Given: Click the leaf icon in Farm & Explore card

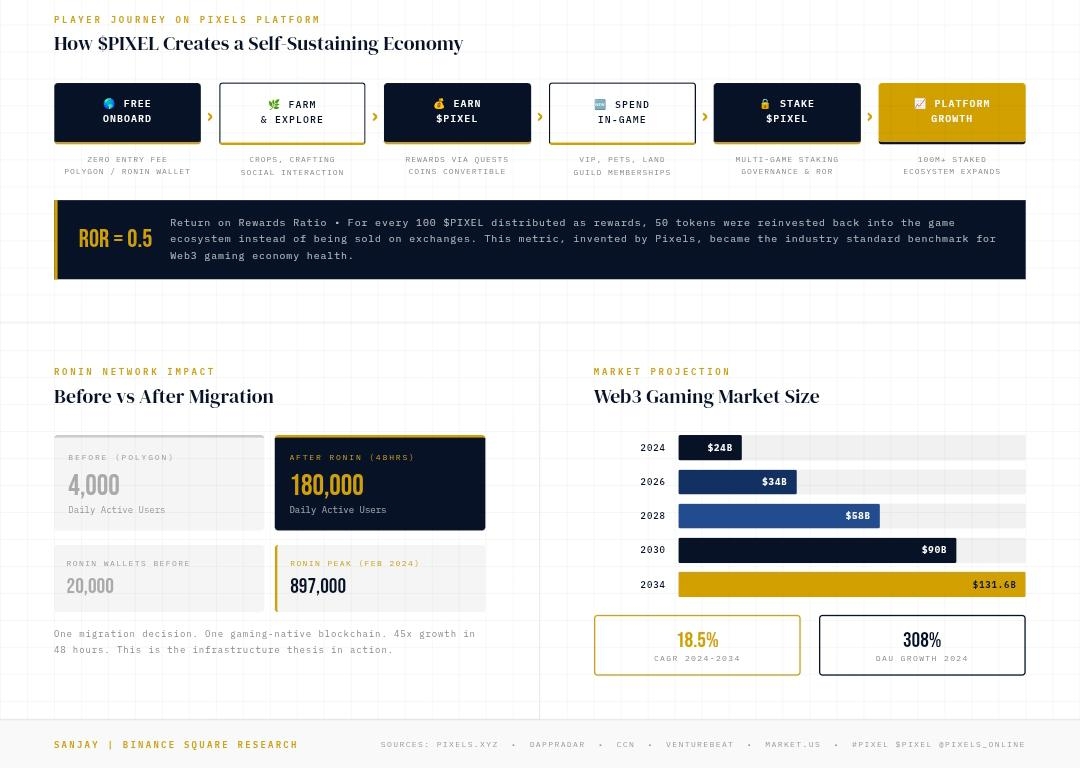Looking at the screenshot, I should point(273,104).
